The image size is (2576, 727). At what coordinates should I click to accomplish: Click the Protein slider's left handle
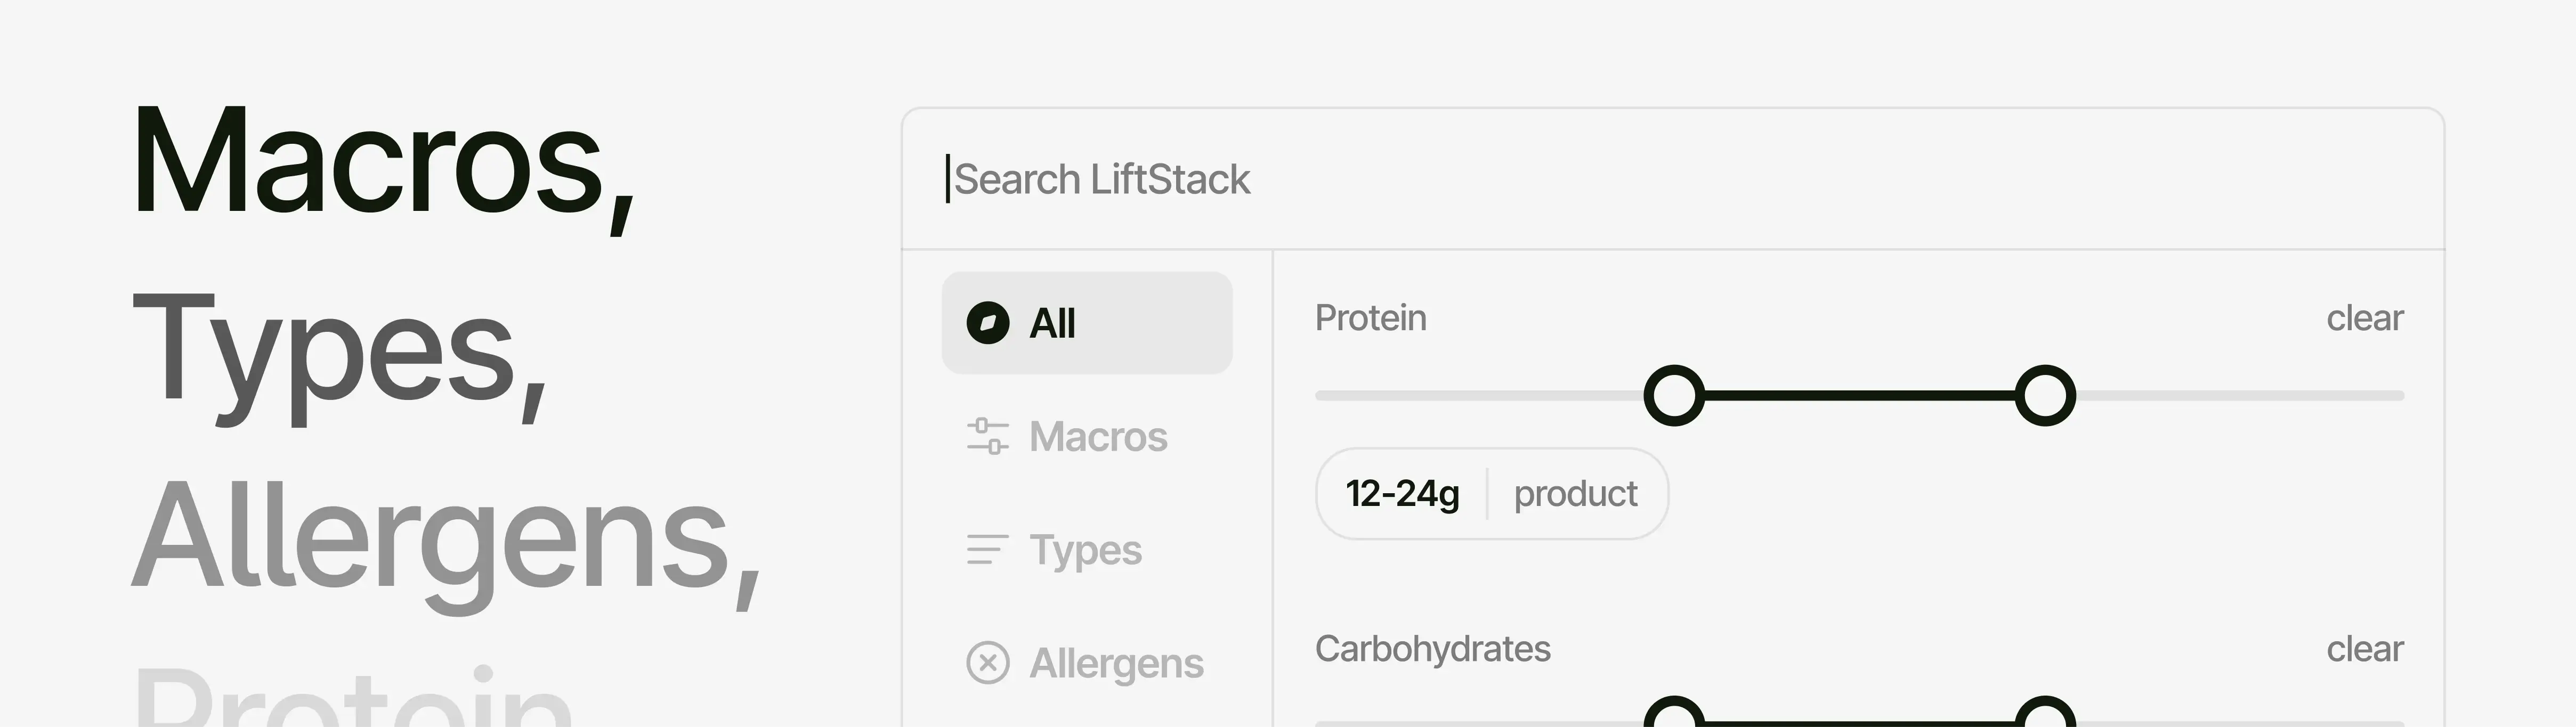pos(1674,395)
